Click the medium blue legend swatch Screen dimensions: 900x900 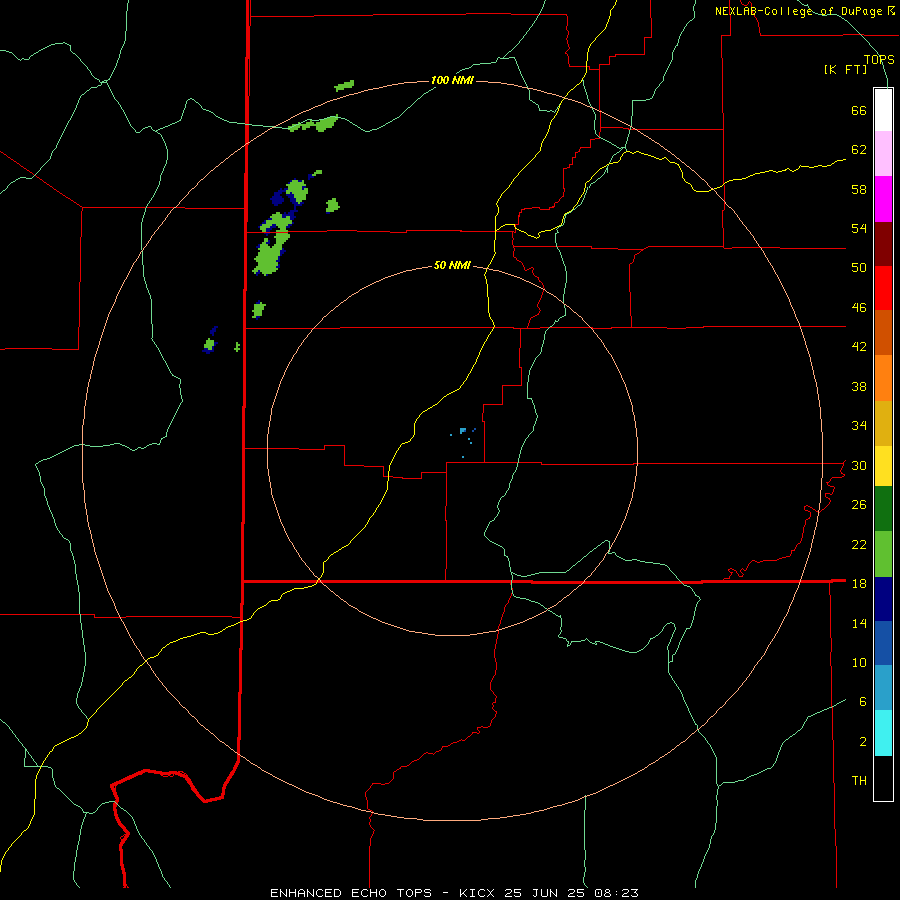[883, 643]
